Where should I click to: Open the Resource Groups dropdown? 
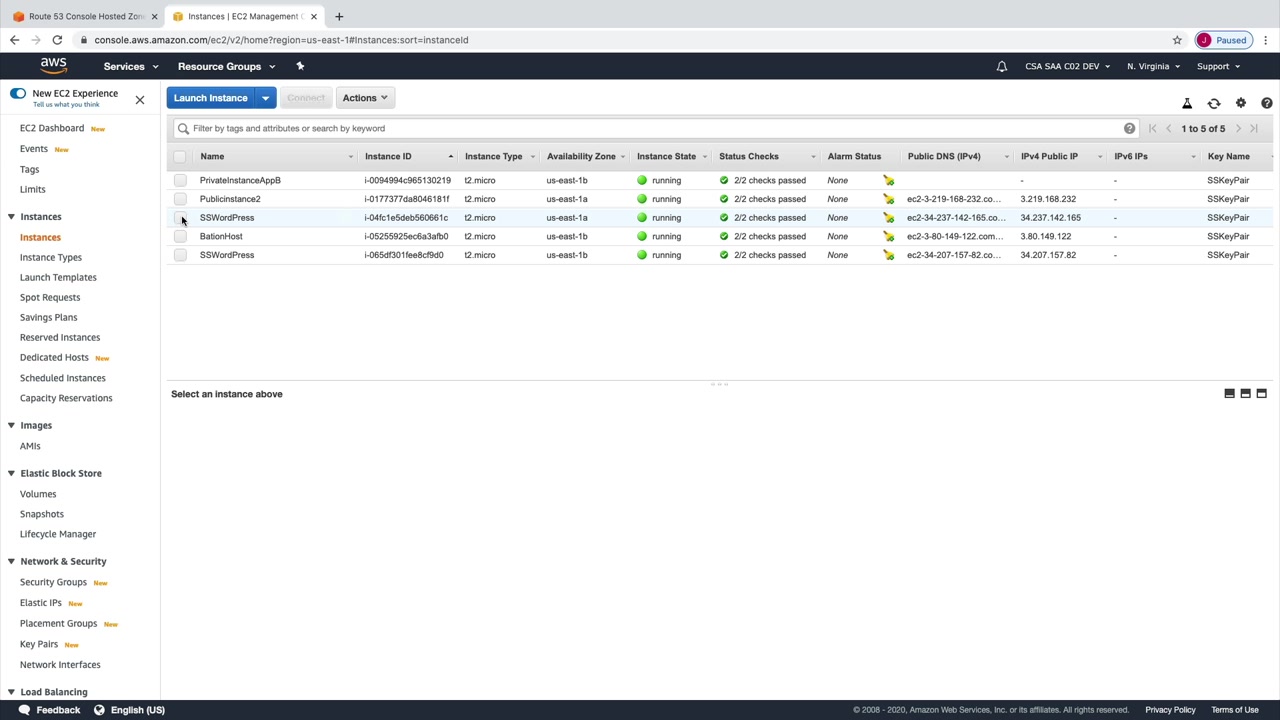coord(226,67)
